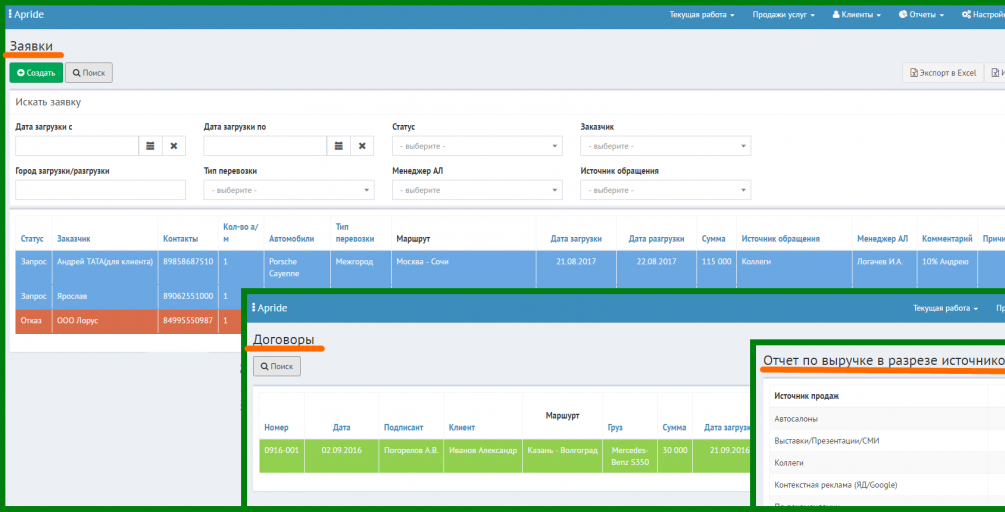Screen dimensions: 1005x512
Task: Open the Клиенты menu
Action: 857,15
